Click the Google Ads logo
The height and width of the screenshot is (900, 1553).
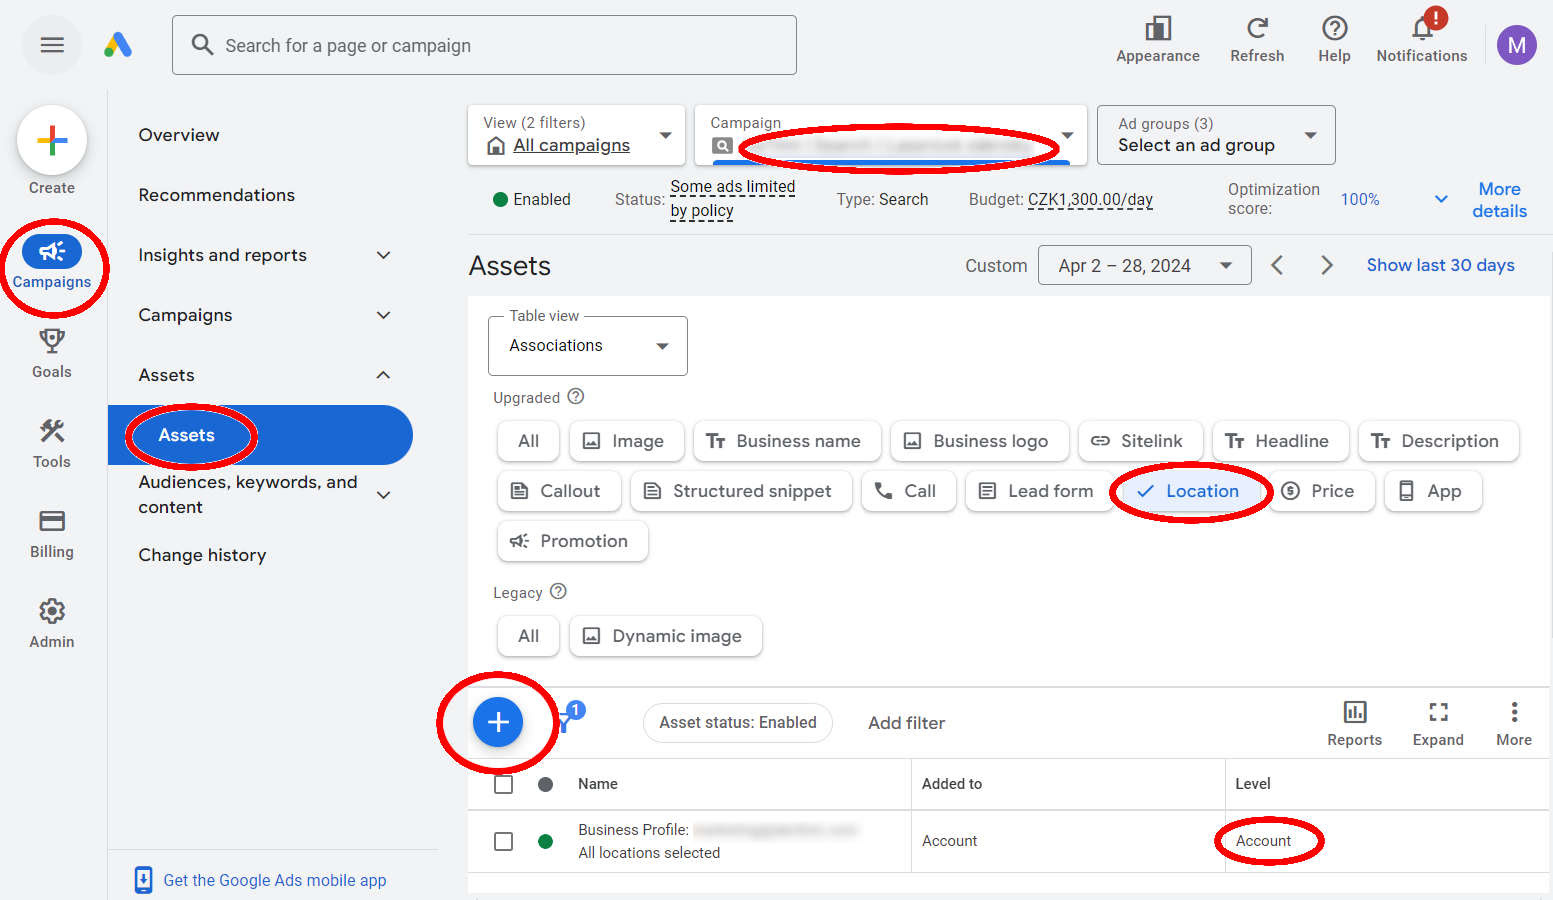pyautogui.click(x=118, y=45)
